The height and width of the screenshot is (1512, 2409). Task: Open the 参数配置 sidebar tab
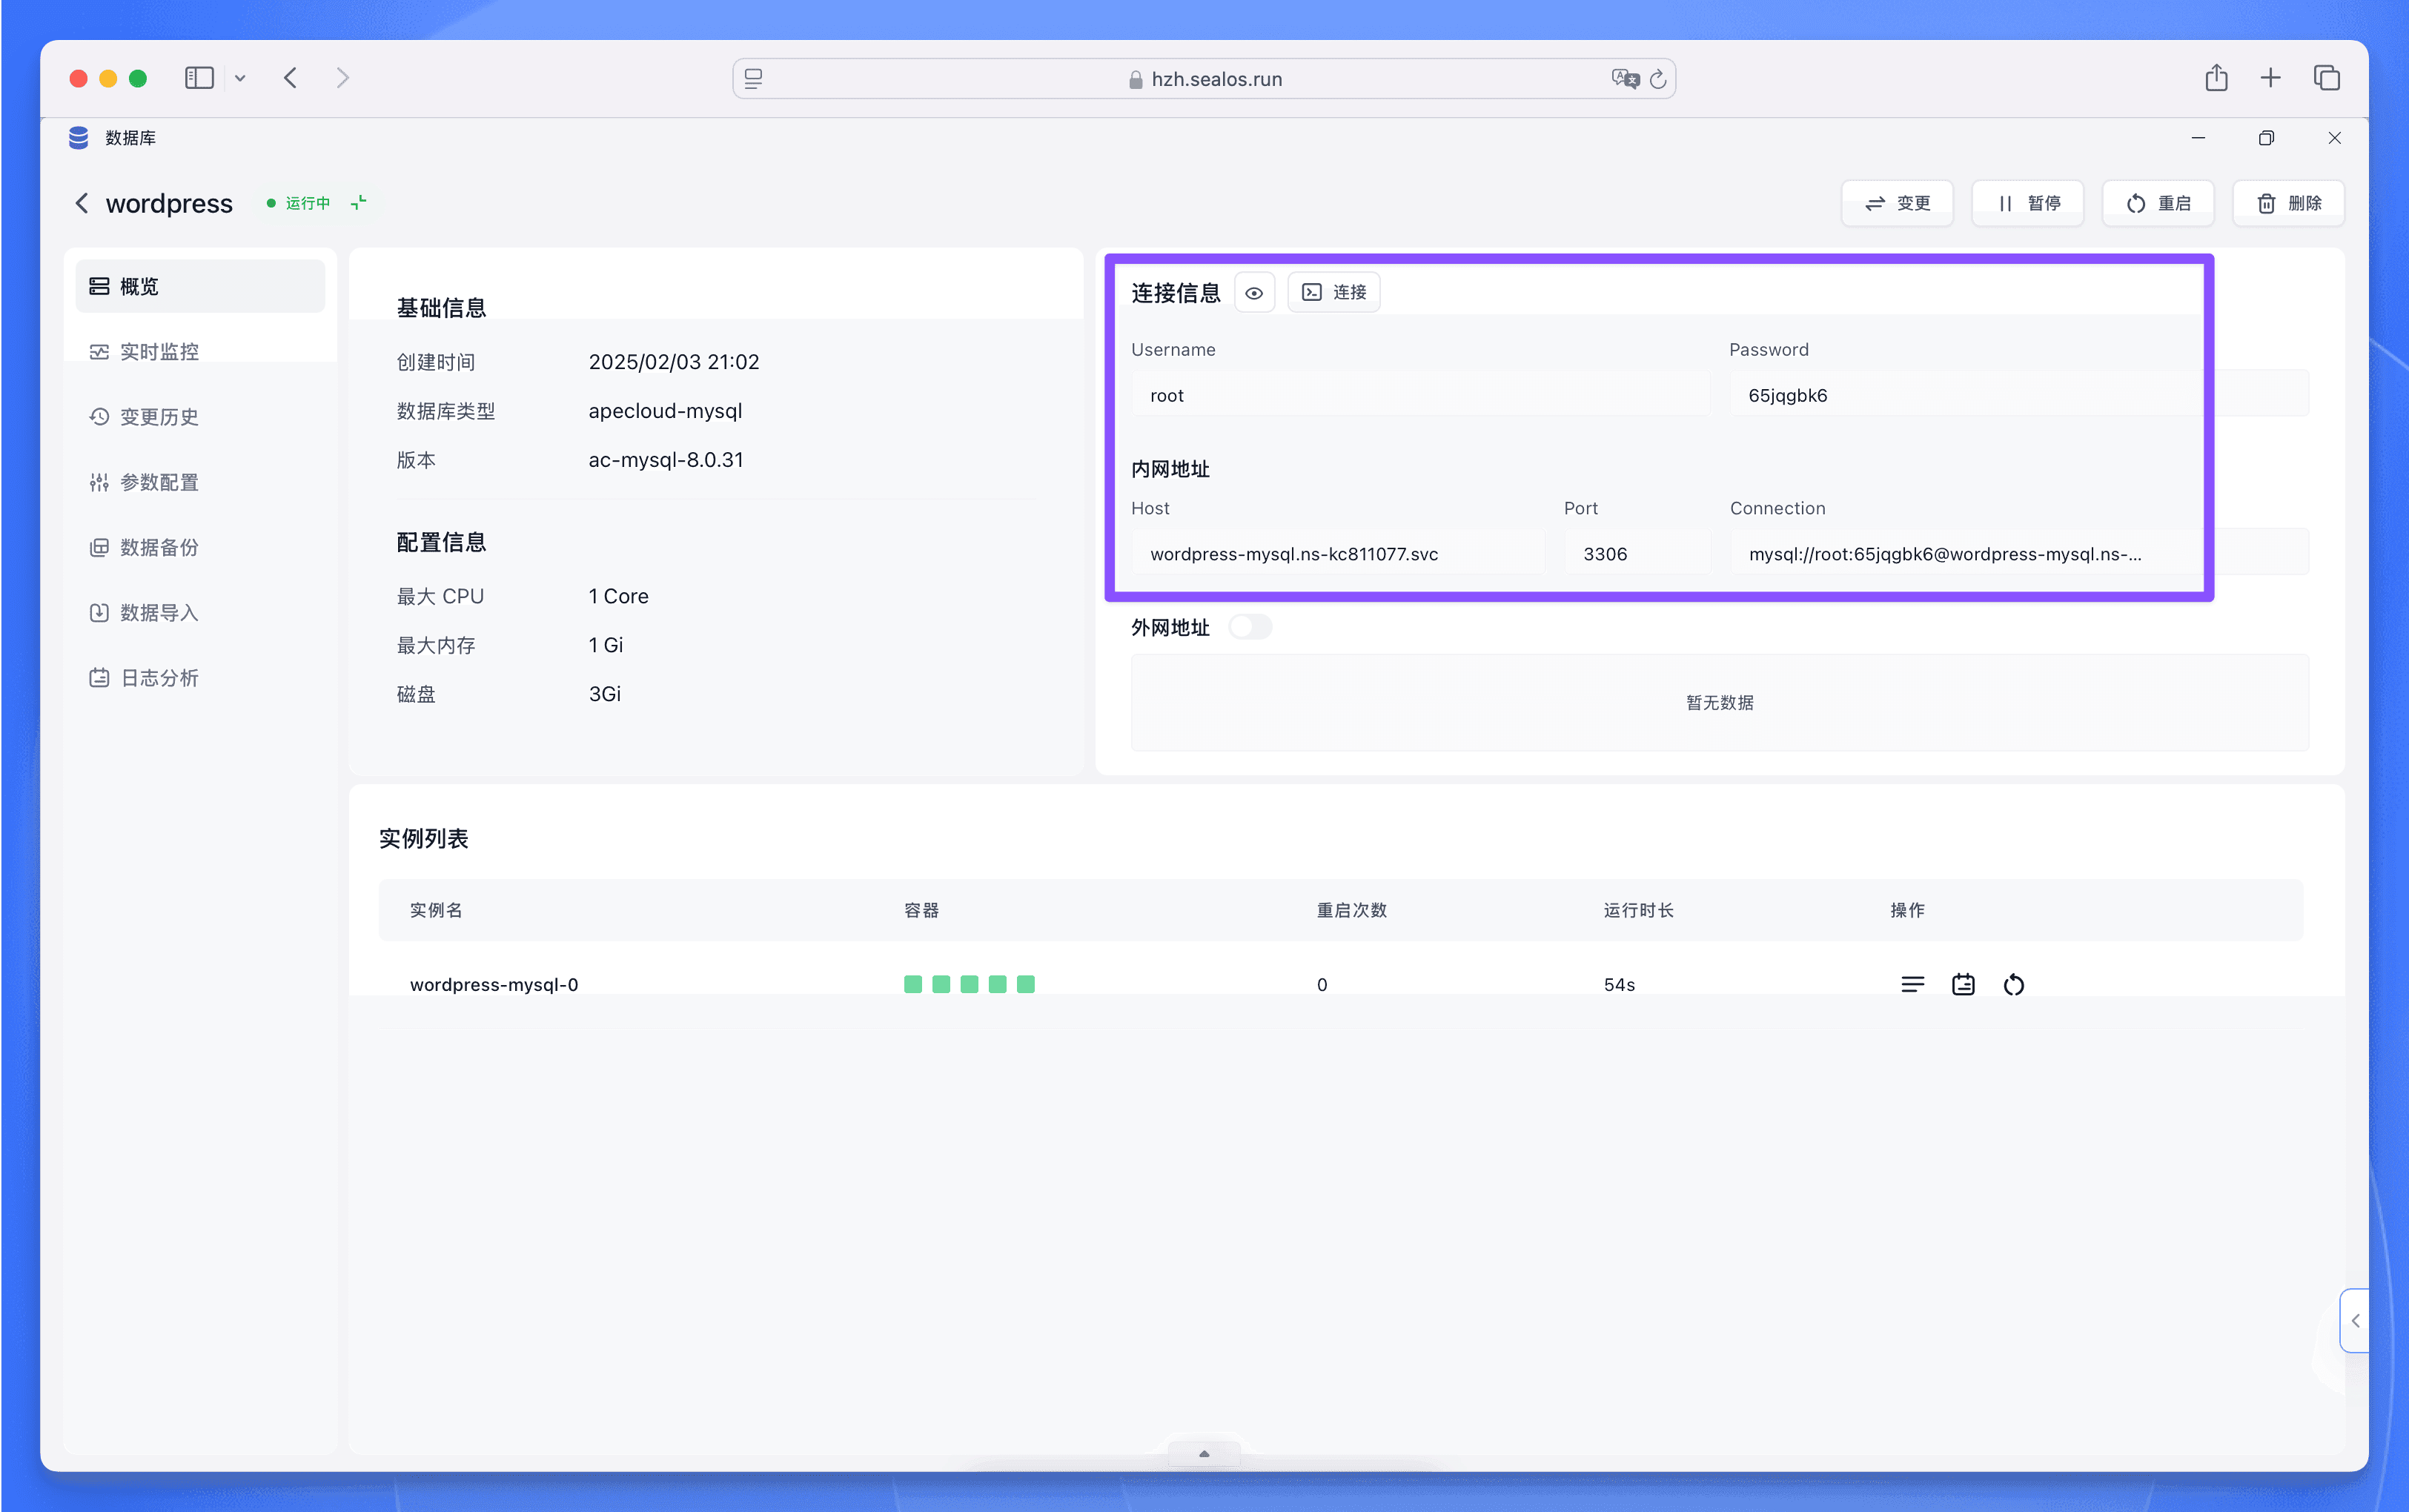pyautogui.click(x=200, y=483)
